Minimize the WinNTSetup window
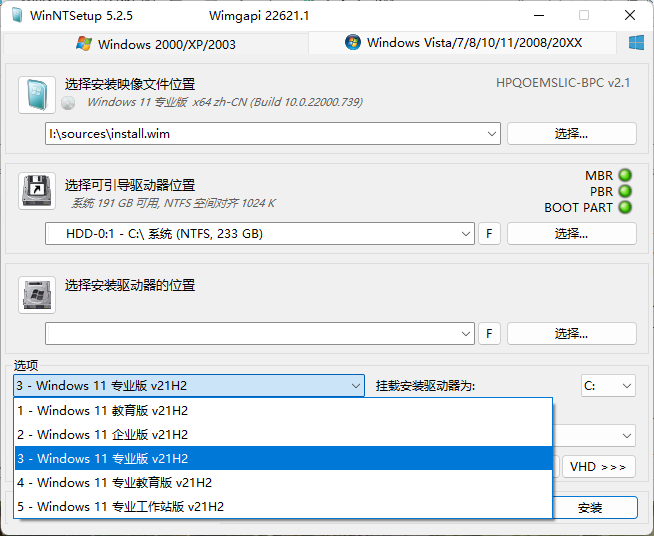This screenshot has height=536, width=654. tap(539, 15)
